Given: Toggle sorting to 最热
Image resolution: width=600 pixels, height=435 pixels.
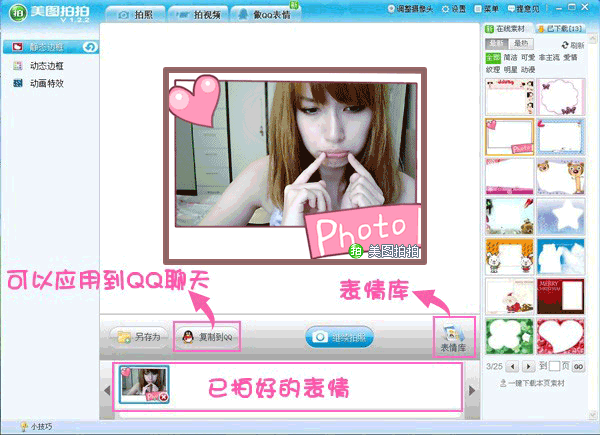Looking at the screenshot, I should click(521, 44).
